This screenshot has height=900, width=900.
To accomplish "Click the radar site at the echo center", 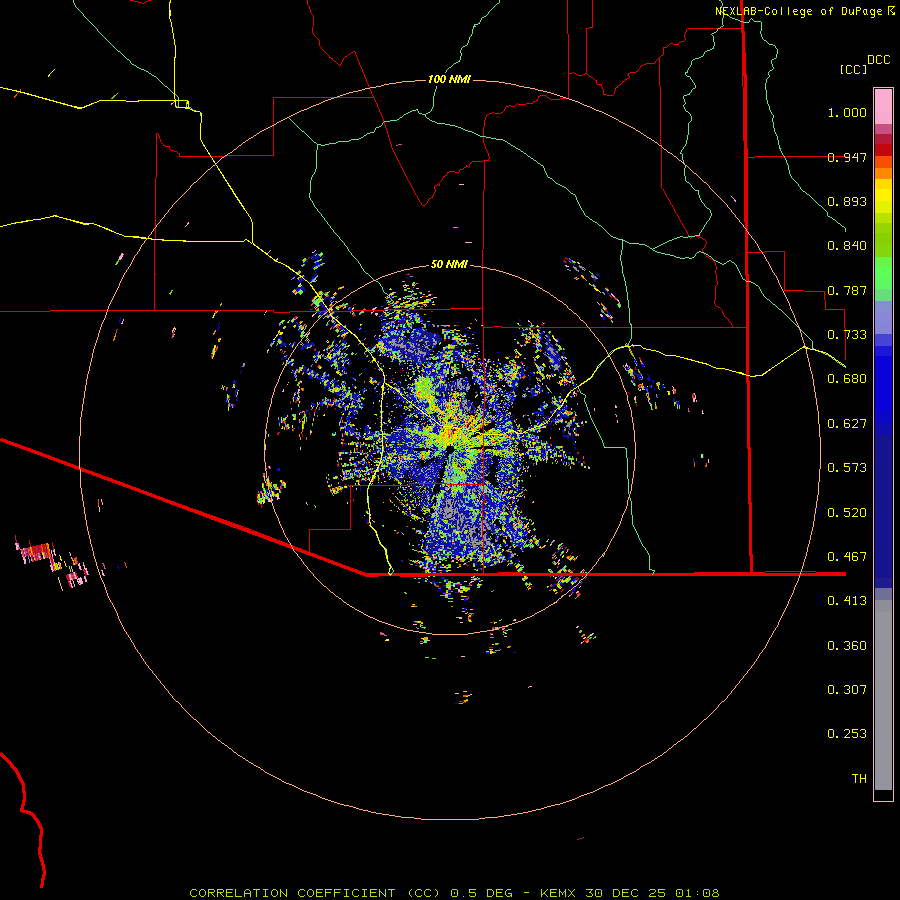I will coord(450,449).
